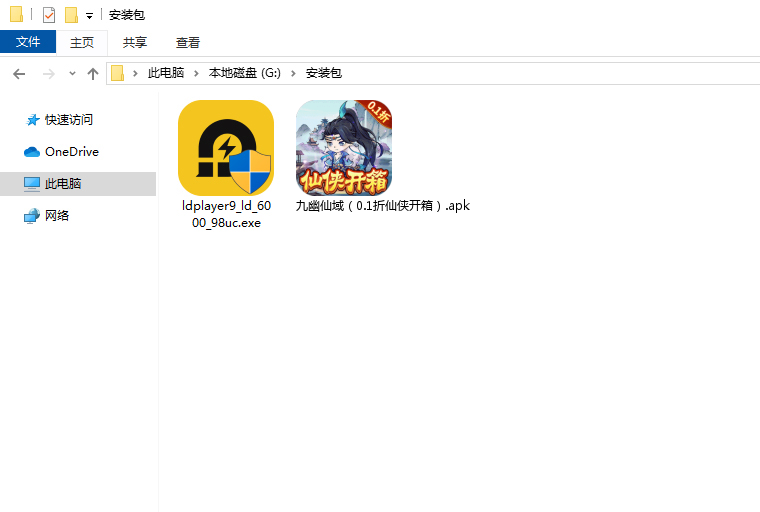Click the Properties checkmark icon in title bar
The height and width of the screenshot is (512, 760).
[49, 15]
